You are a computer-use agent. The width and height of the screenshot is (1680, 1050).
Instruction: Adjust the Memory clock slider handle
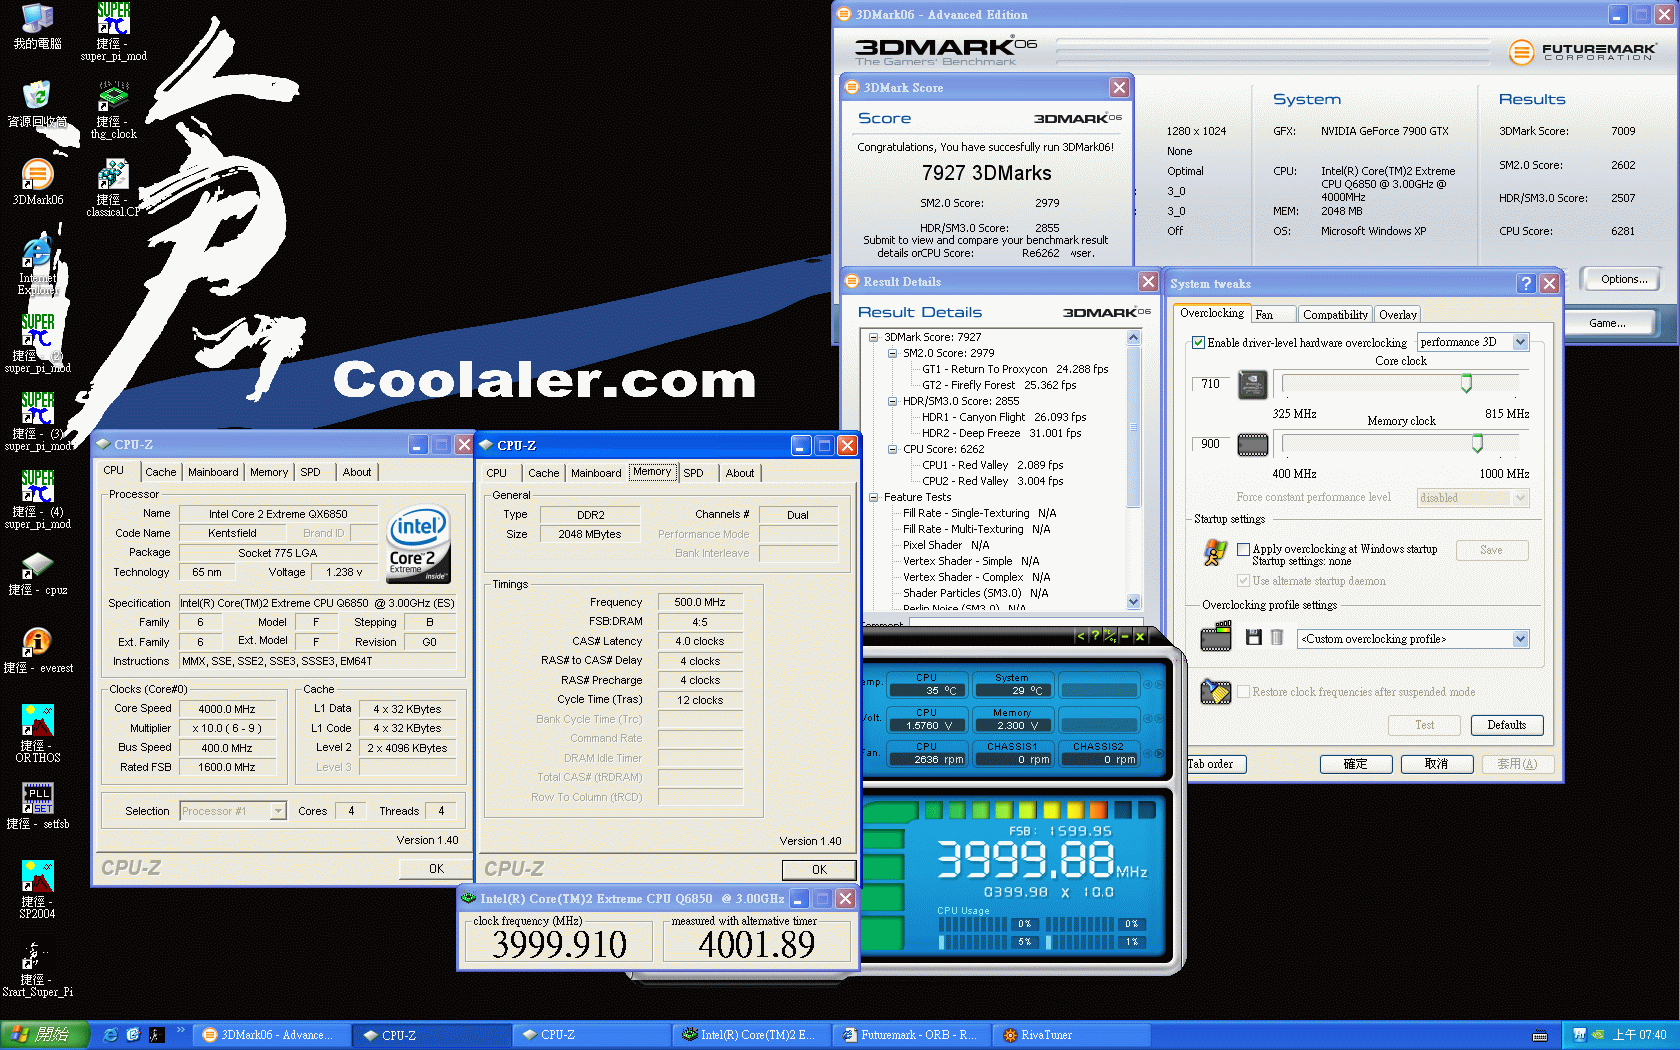pyautogui.click(x=1477, y=443)
